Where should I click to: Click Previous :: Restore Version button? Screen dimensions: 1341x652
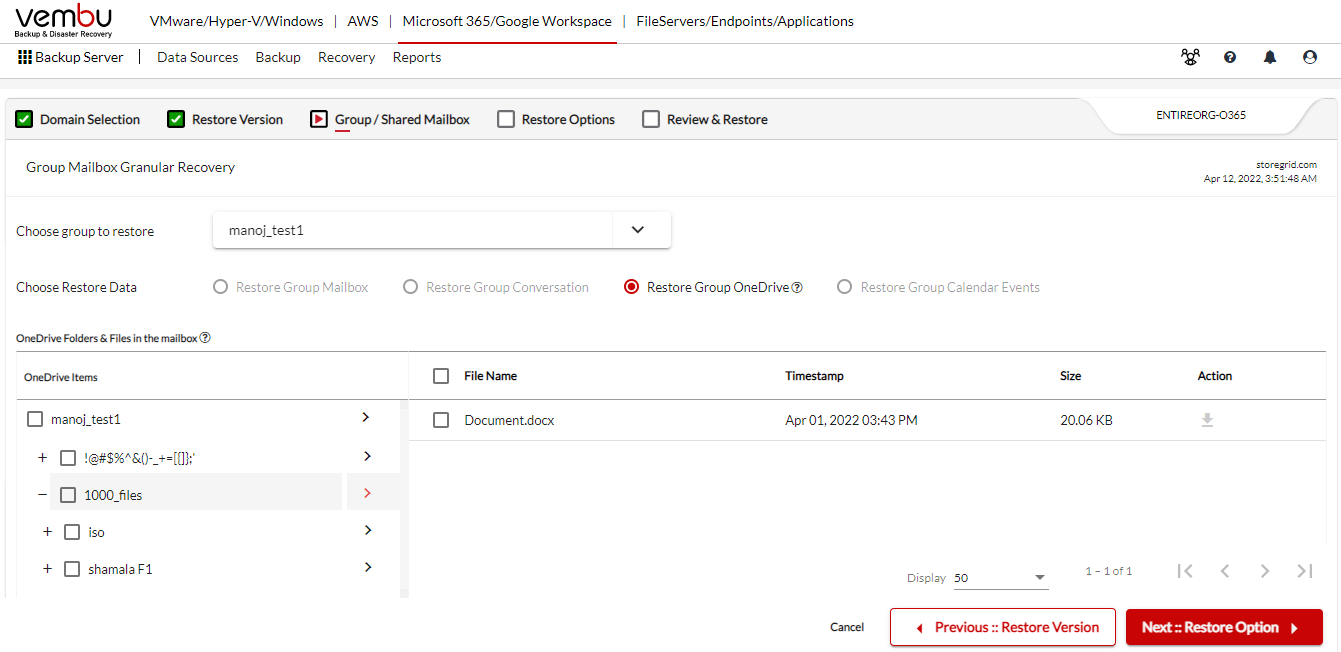[x=1003, y=628]
